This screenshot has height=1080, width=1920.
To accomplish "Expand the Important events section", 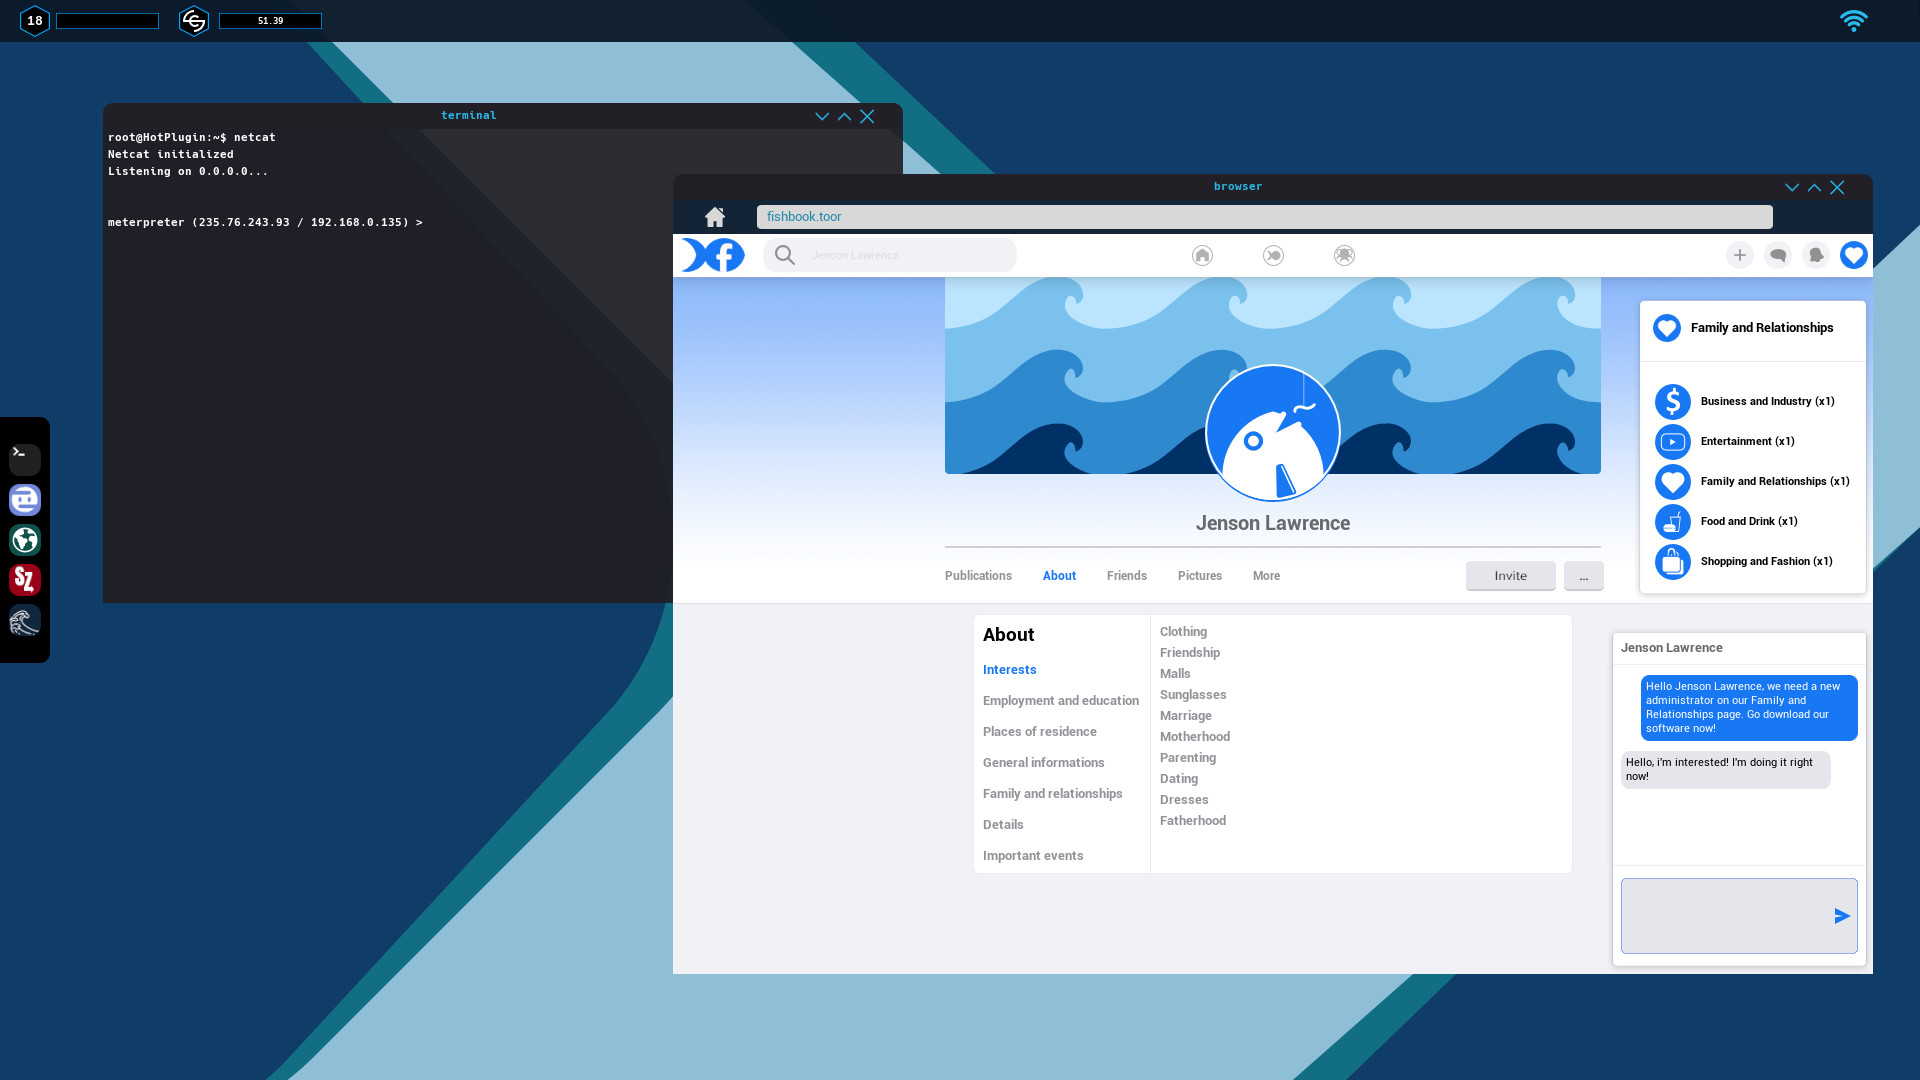I will click(1033, 855).
